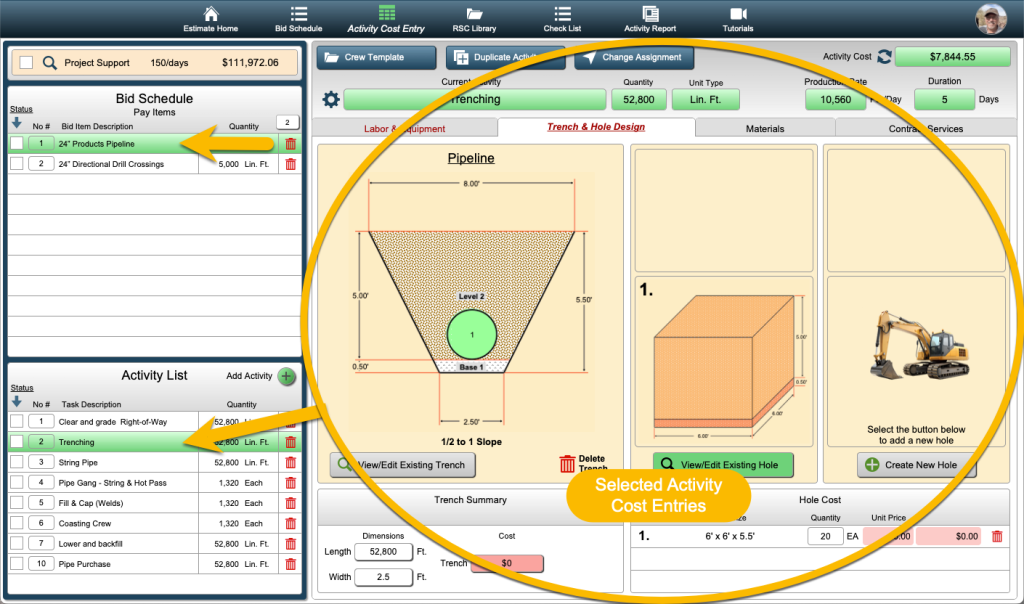Delete Pipe Gang - String & Hot Pass
The height and width of the screenshot is (604, 1024).
point(291,483)
